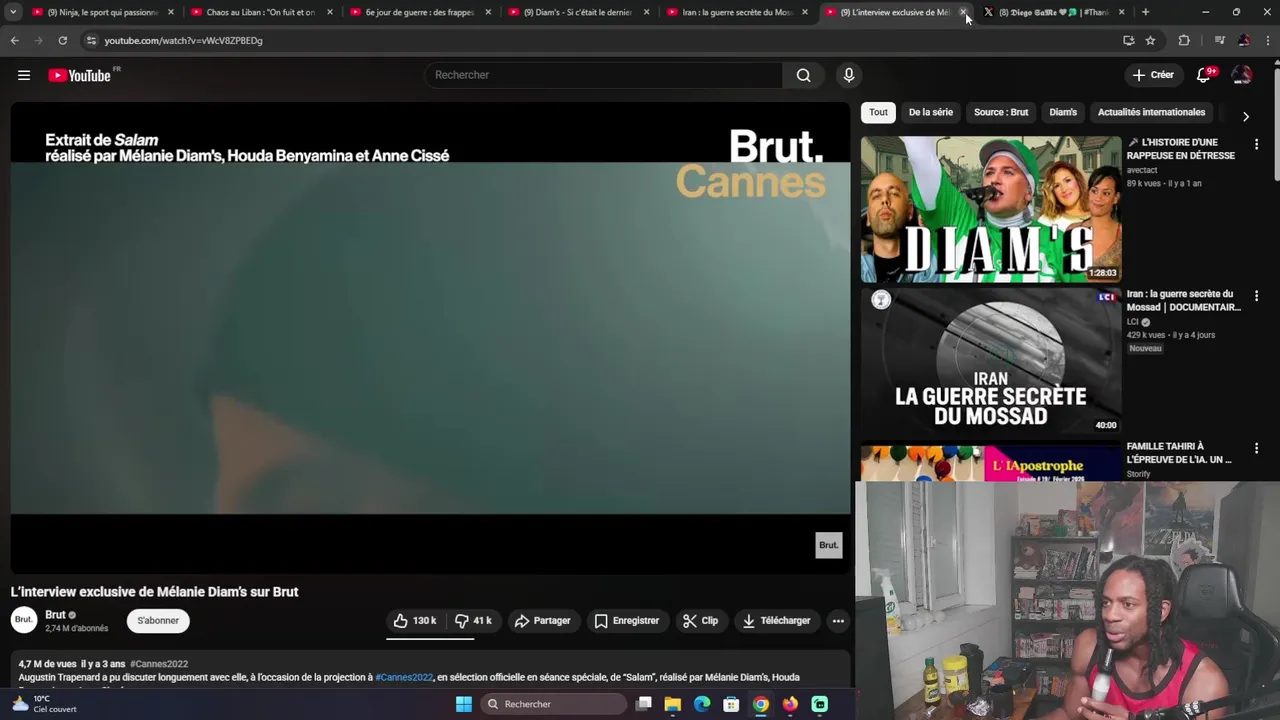
Task: Open the Brut channel avatar
Action: (x=24, y=620)
